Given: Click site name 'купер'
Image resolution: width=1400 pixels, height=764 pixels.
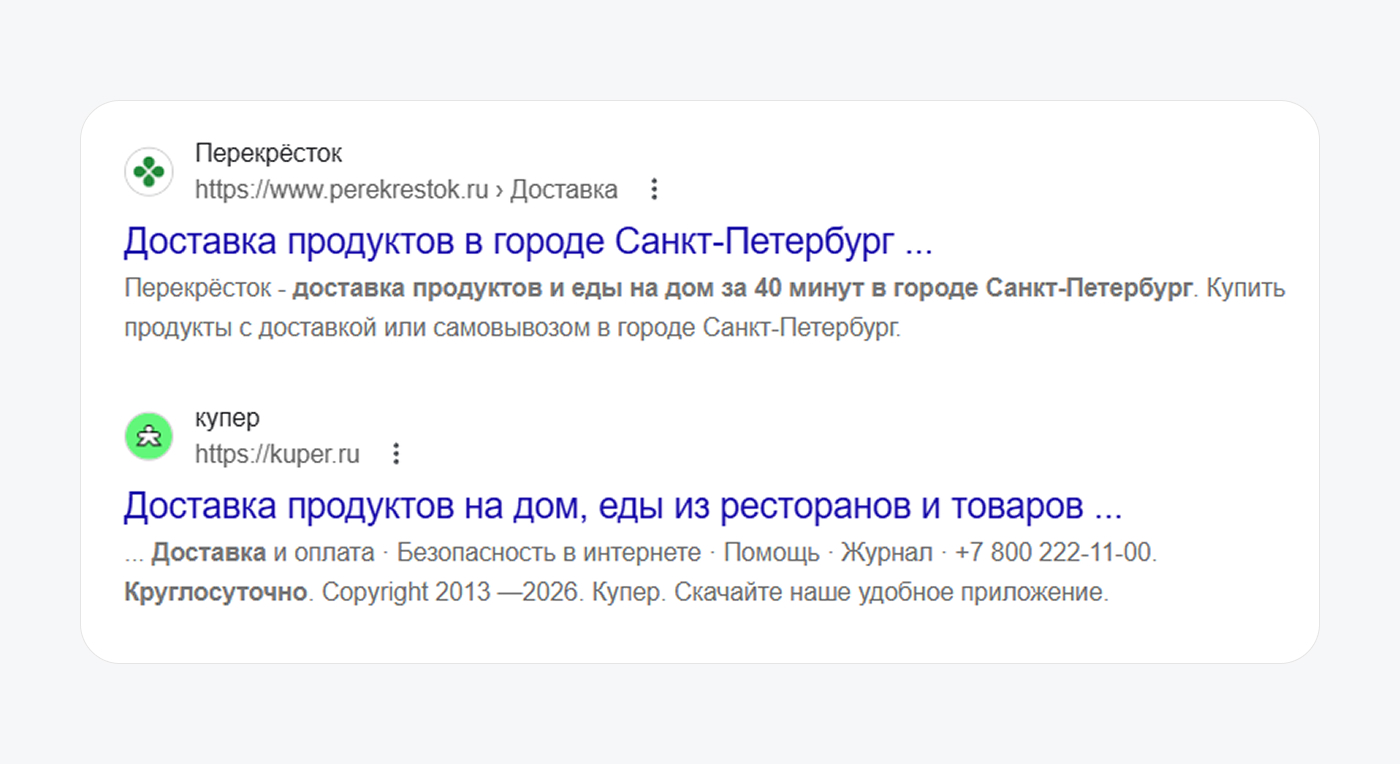Looking at the screenshot, I should [x=227, y=419].
